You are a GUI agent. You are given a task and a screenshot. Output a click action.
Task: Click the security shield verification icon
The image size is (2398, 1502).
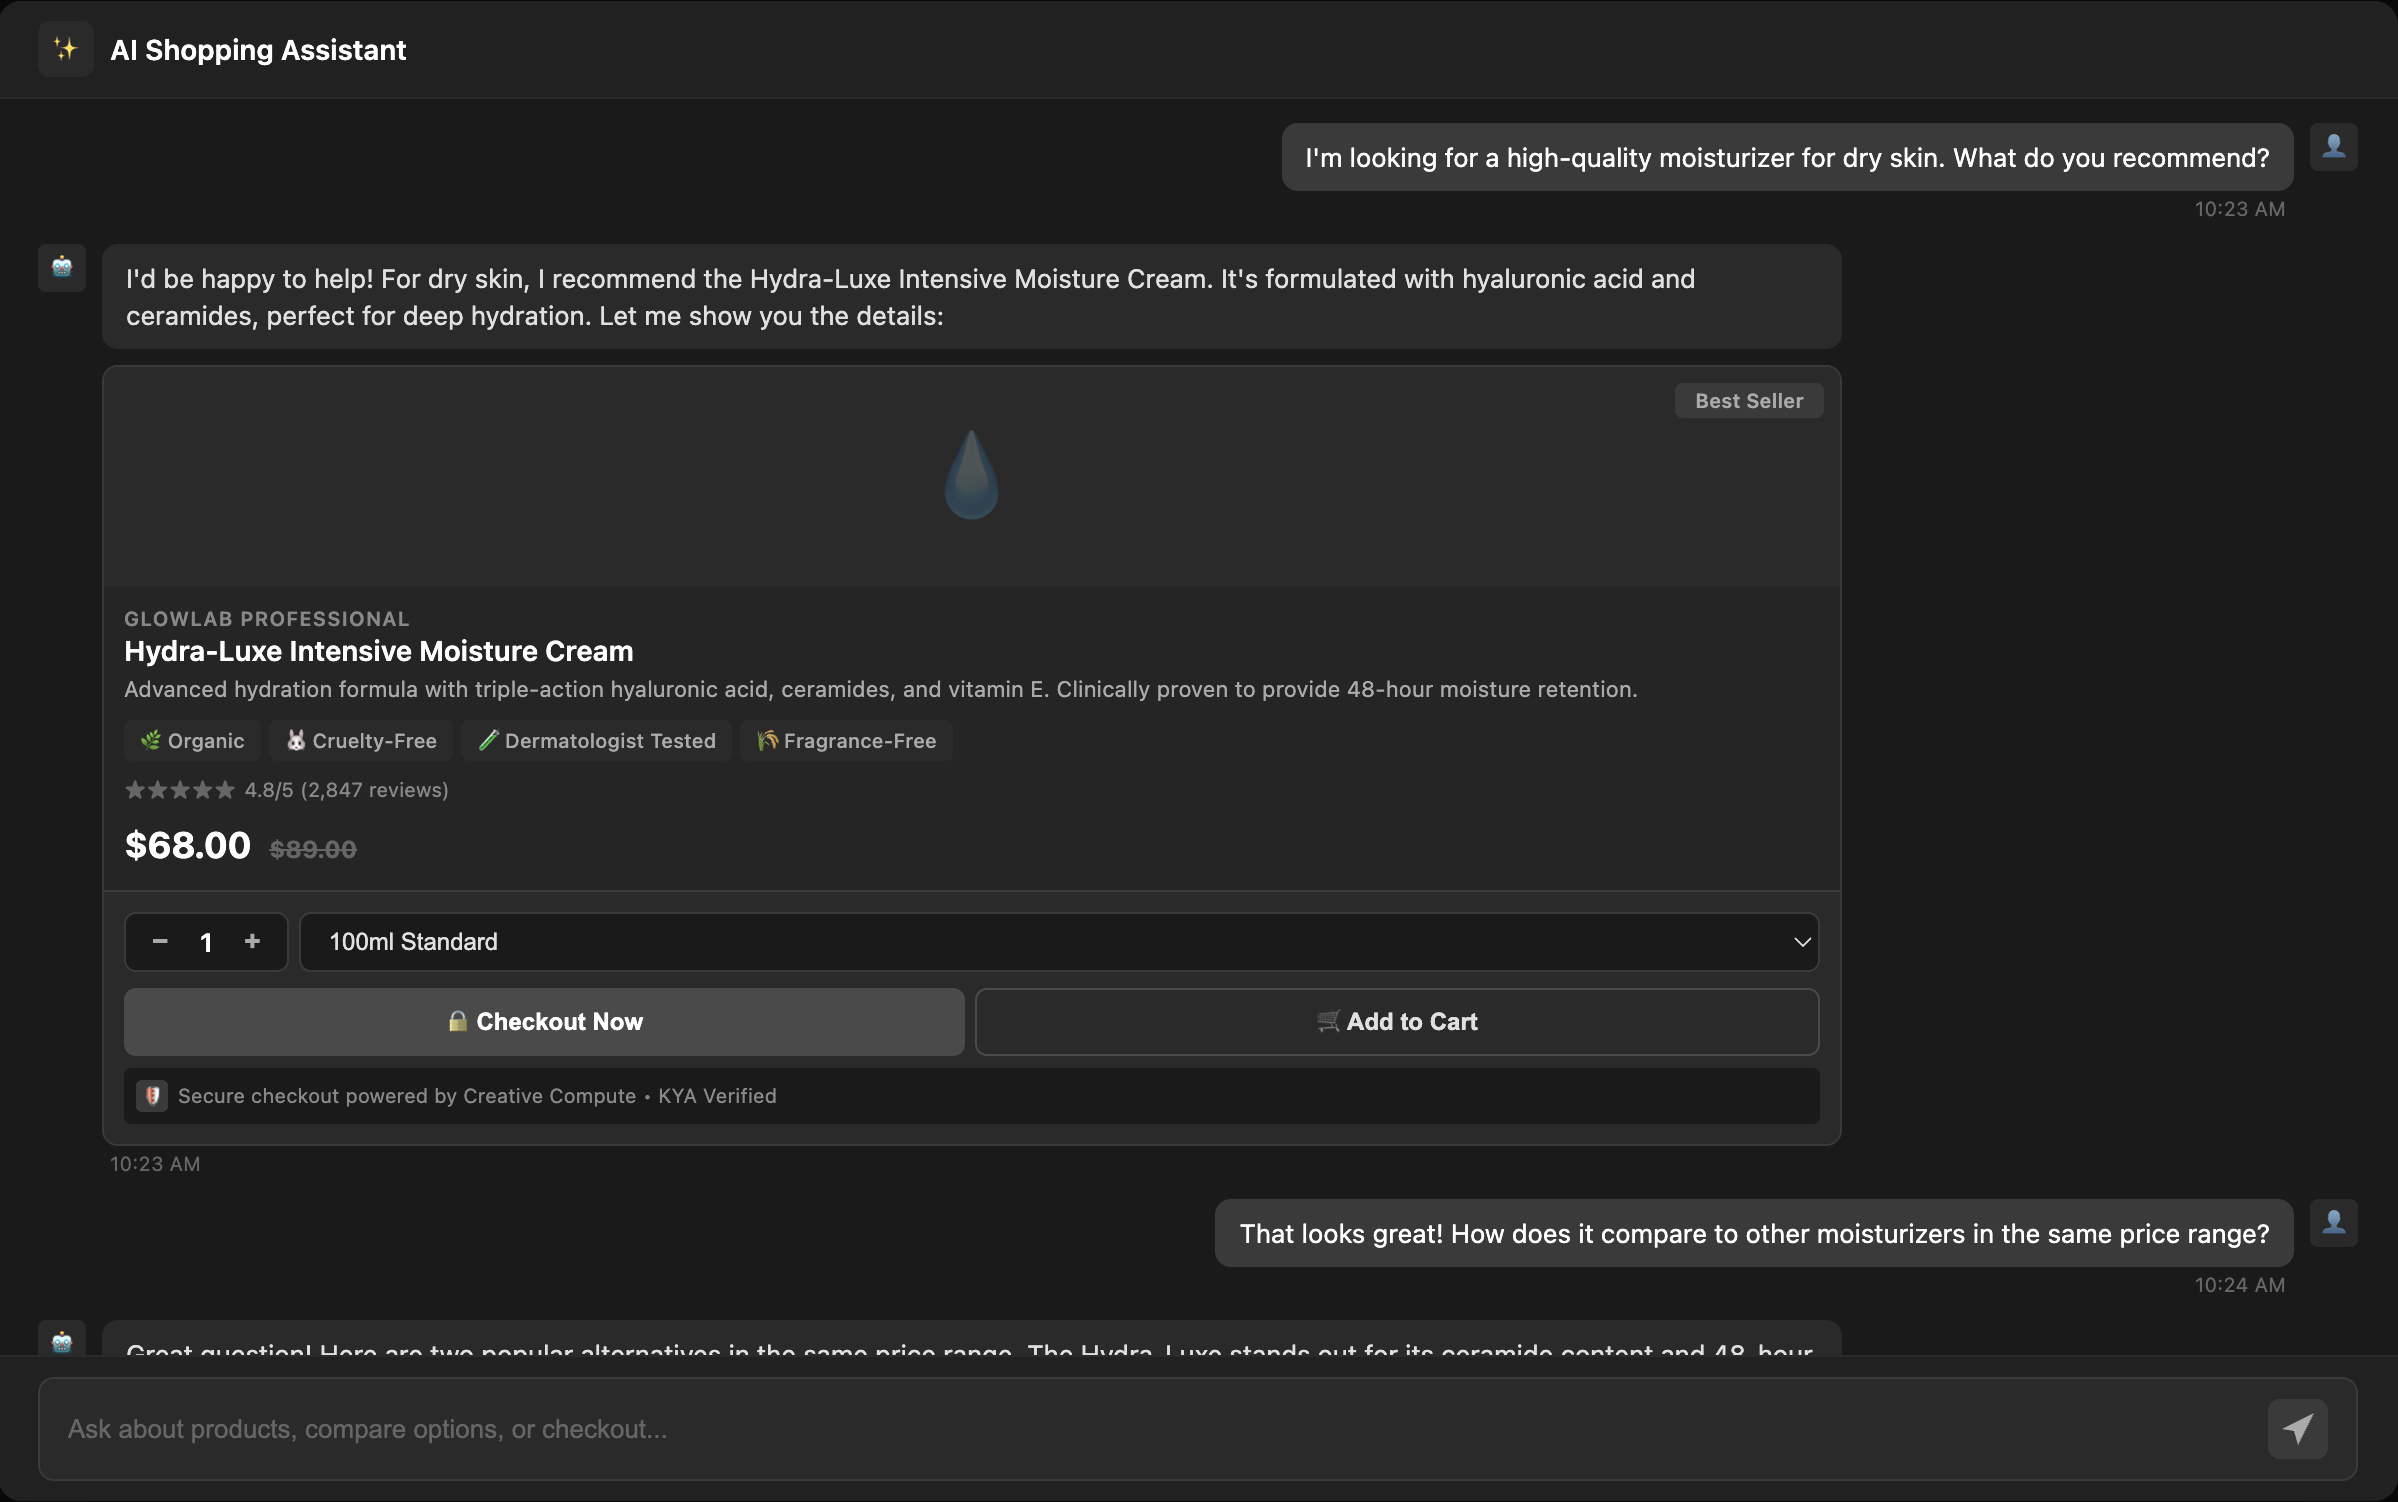(153, 1095)
